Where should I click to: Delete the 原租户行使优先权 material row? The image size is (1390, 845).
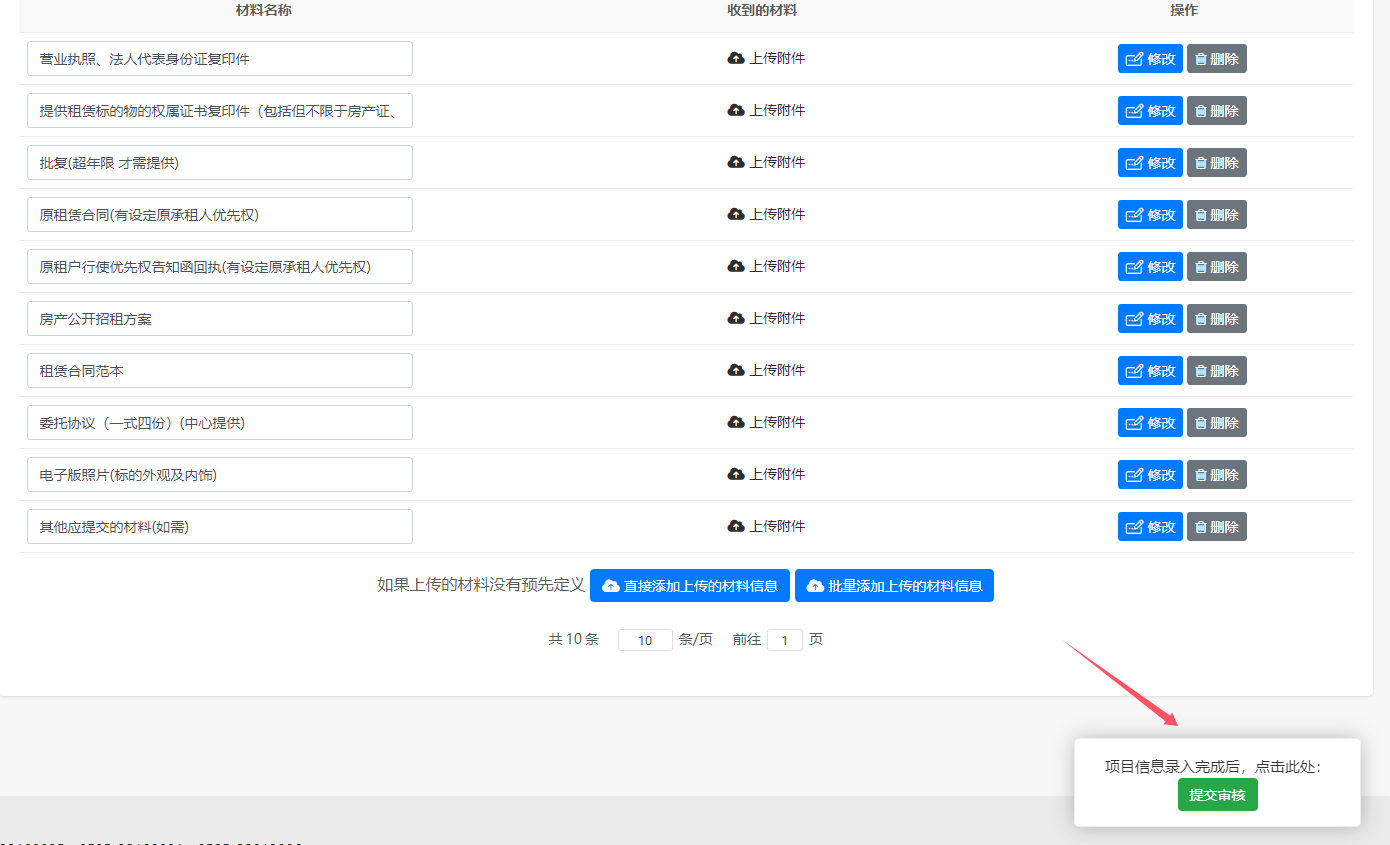(x=1217, y=267)
